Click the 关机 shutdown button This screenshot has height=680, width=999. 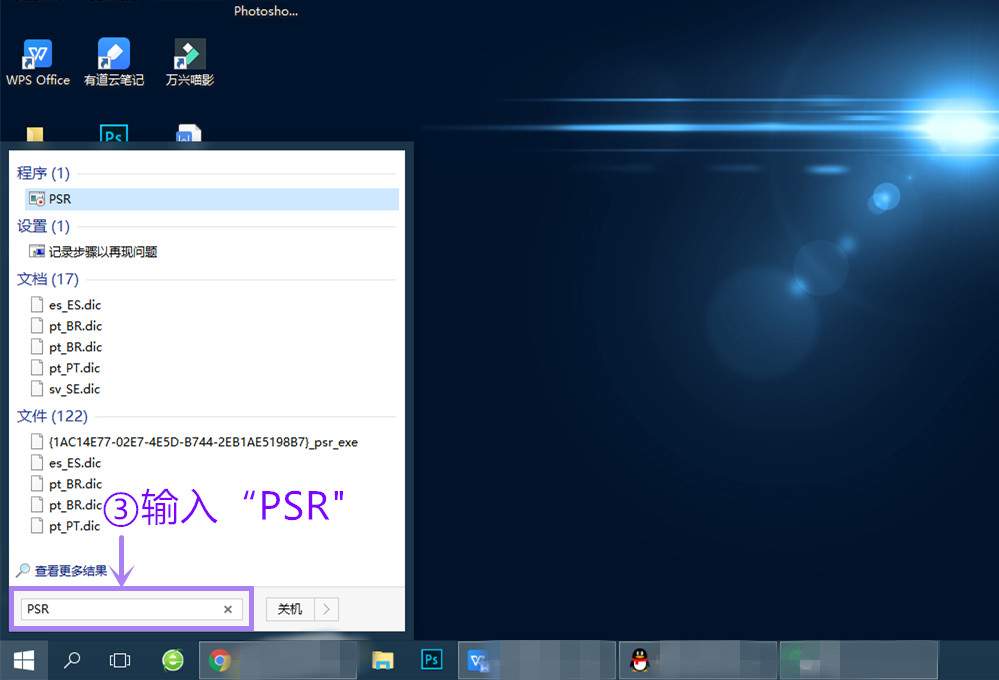click(290, 609)
